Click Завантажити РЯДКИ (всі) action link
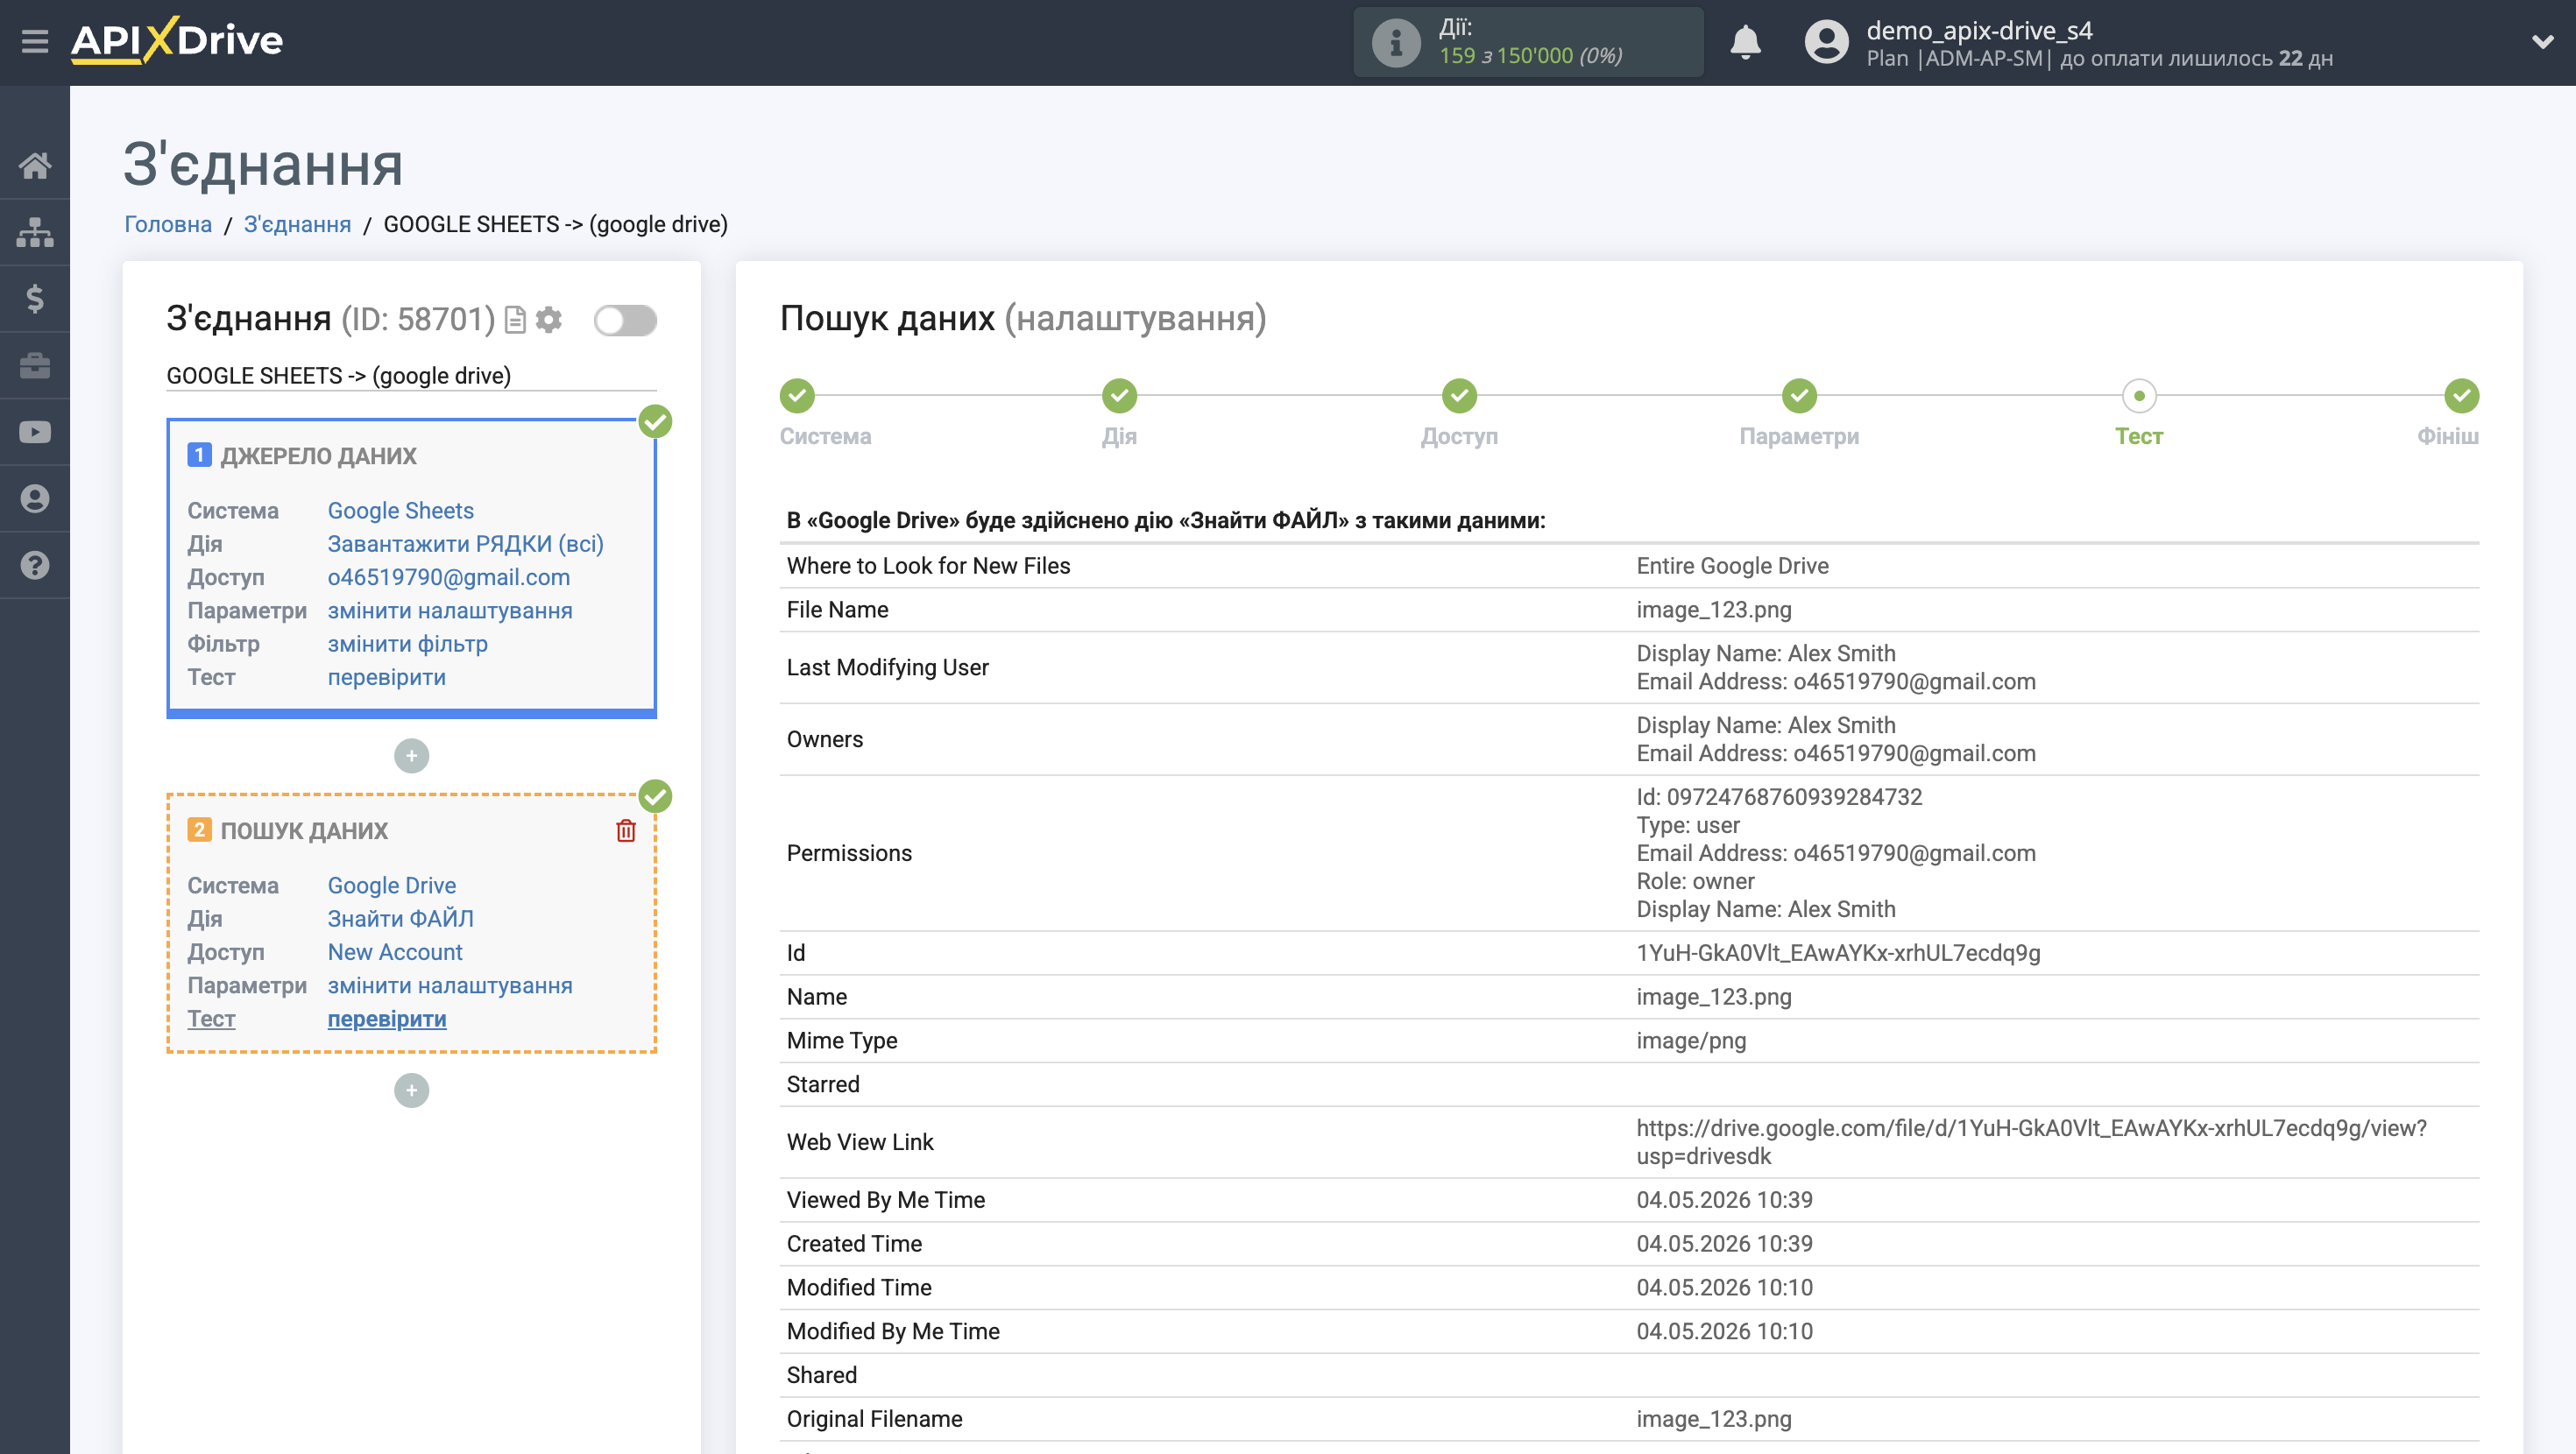This screenshot has height=1454, width=2576. 465,544
